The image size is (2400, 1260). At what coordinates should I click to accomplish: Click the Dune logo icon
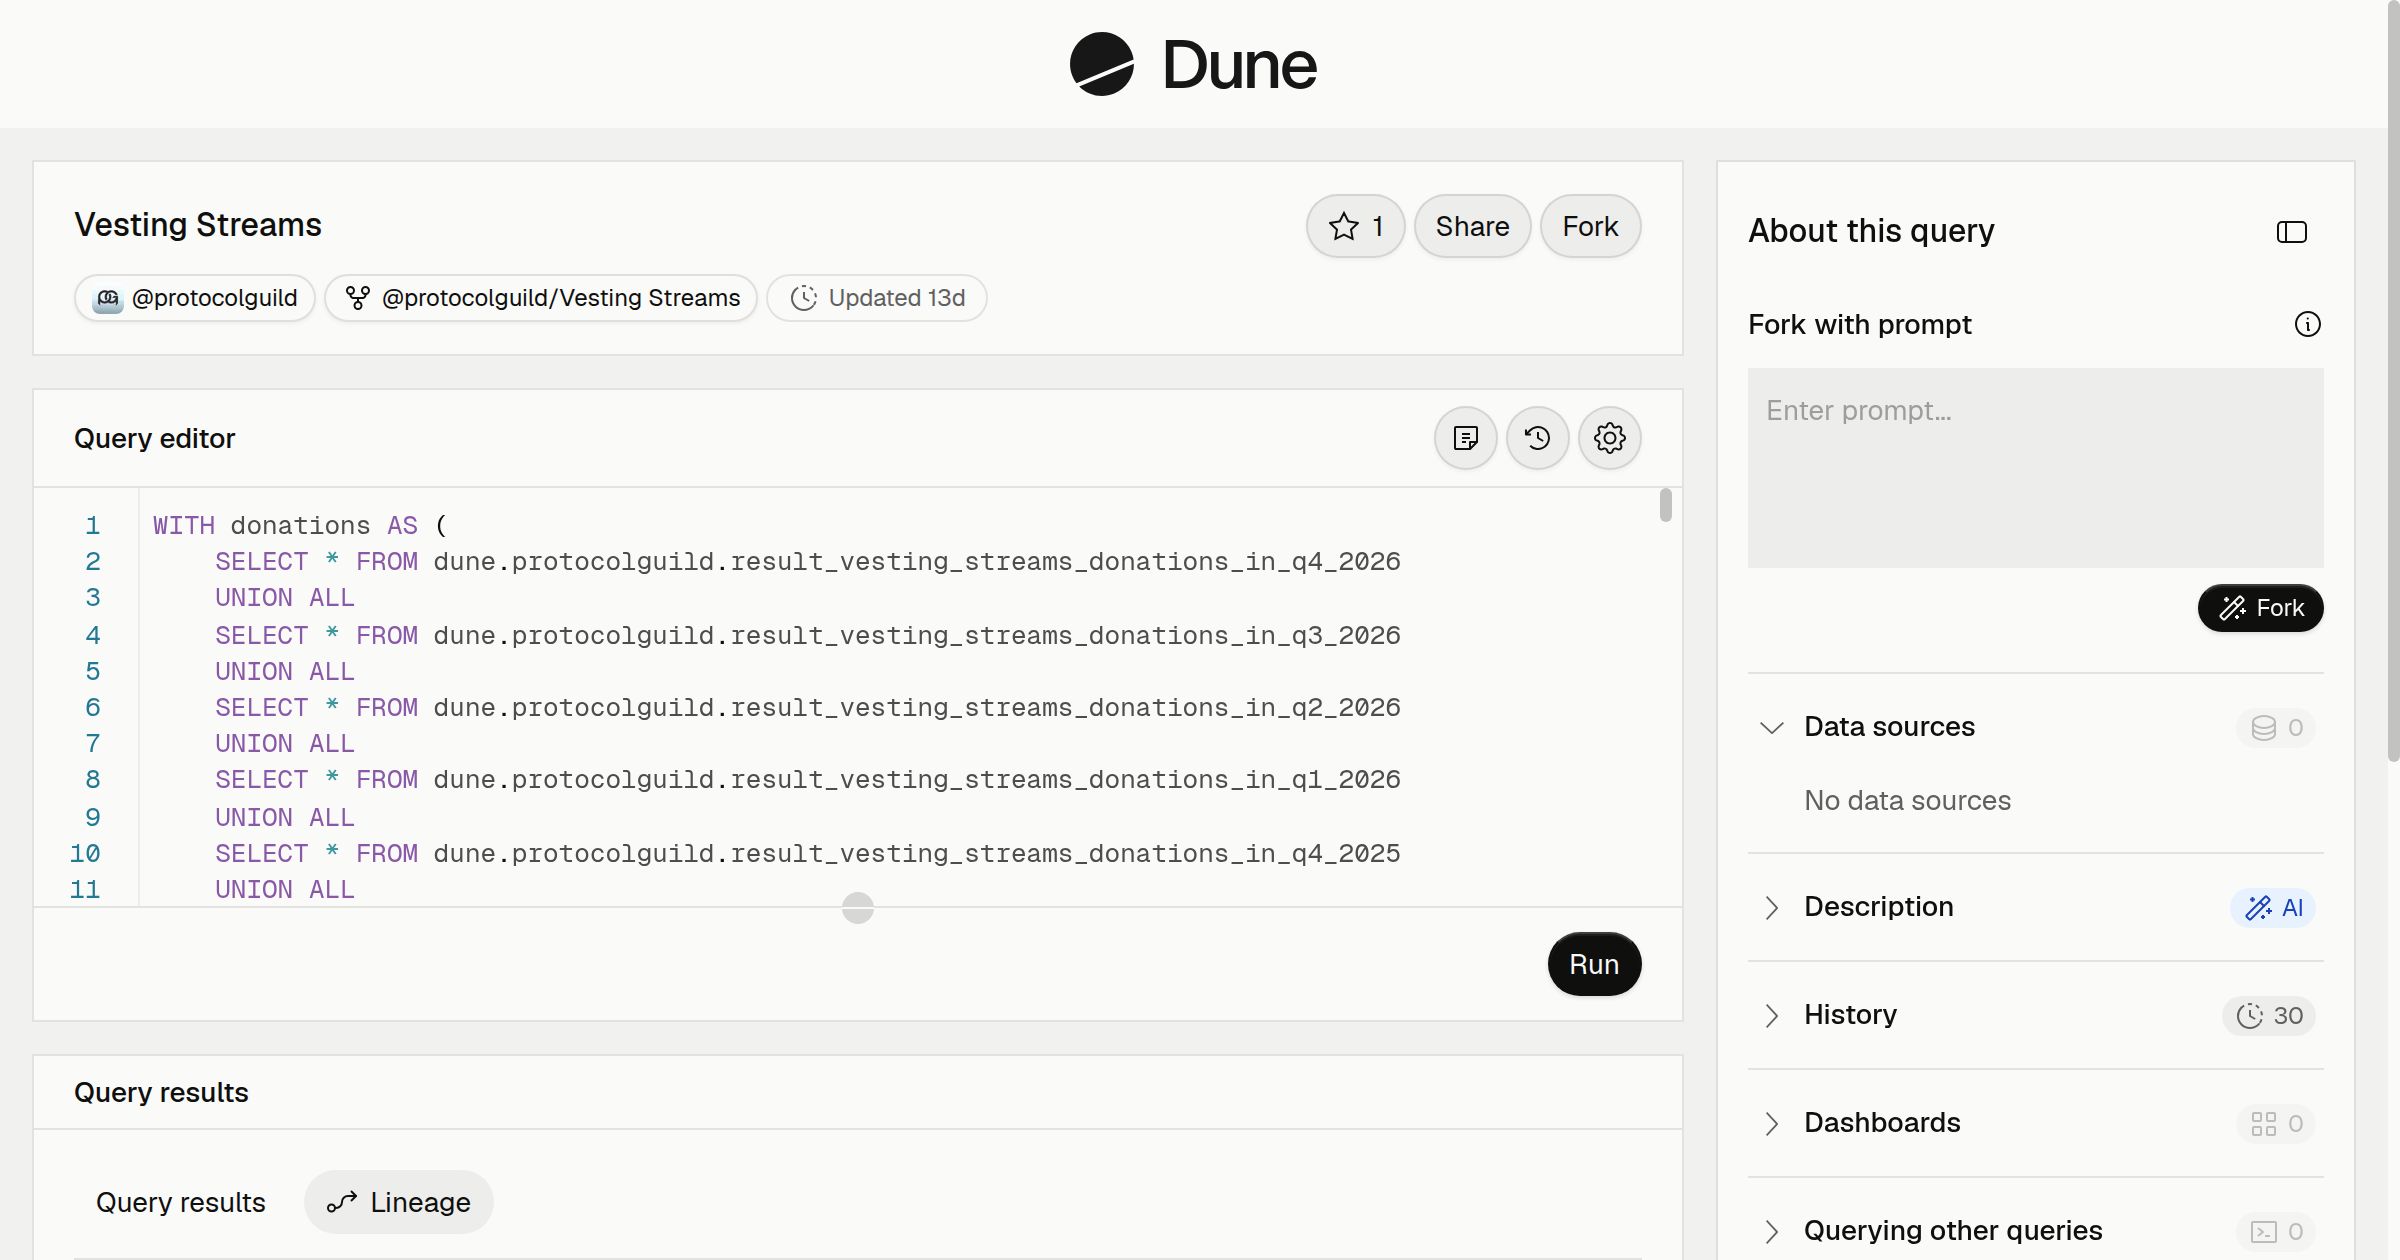pyautogui.click(x=1101, y=64)
